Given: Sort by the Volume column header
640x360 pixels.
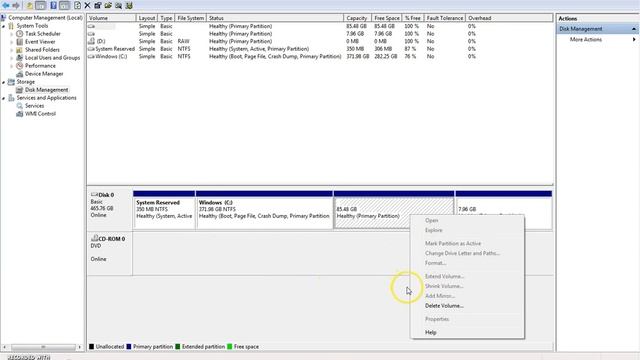Looking at the screenshot, I should coord(111,18).
